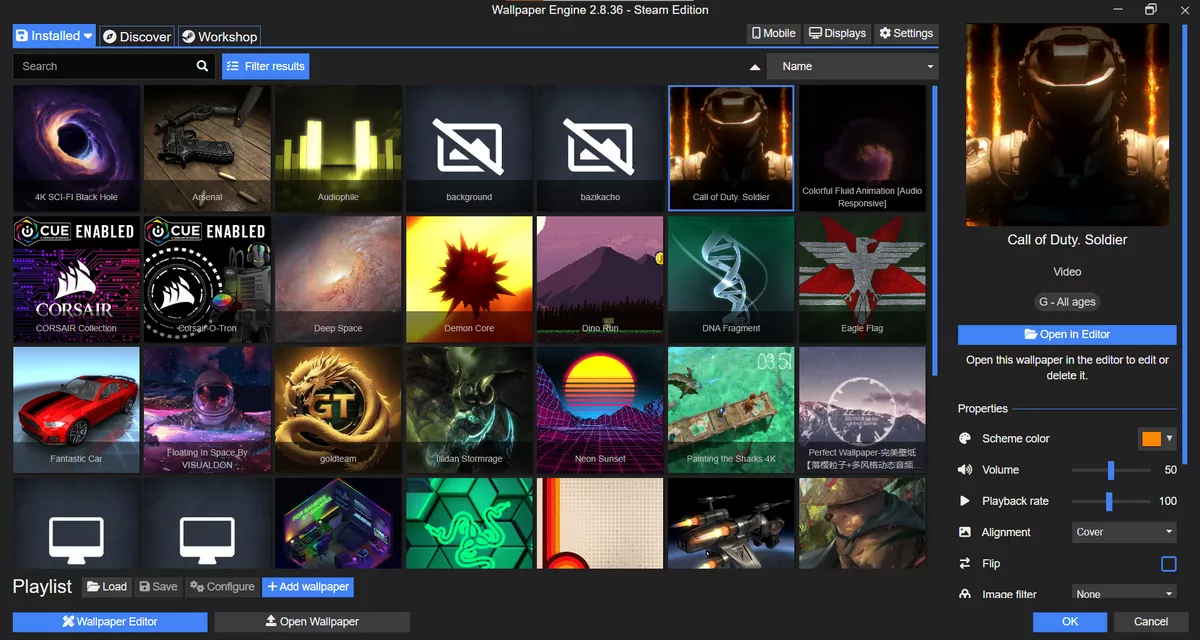Click the Playback rate play icon
Viewport: 1200px width, 640px height.
pos(965,501)
